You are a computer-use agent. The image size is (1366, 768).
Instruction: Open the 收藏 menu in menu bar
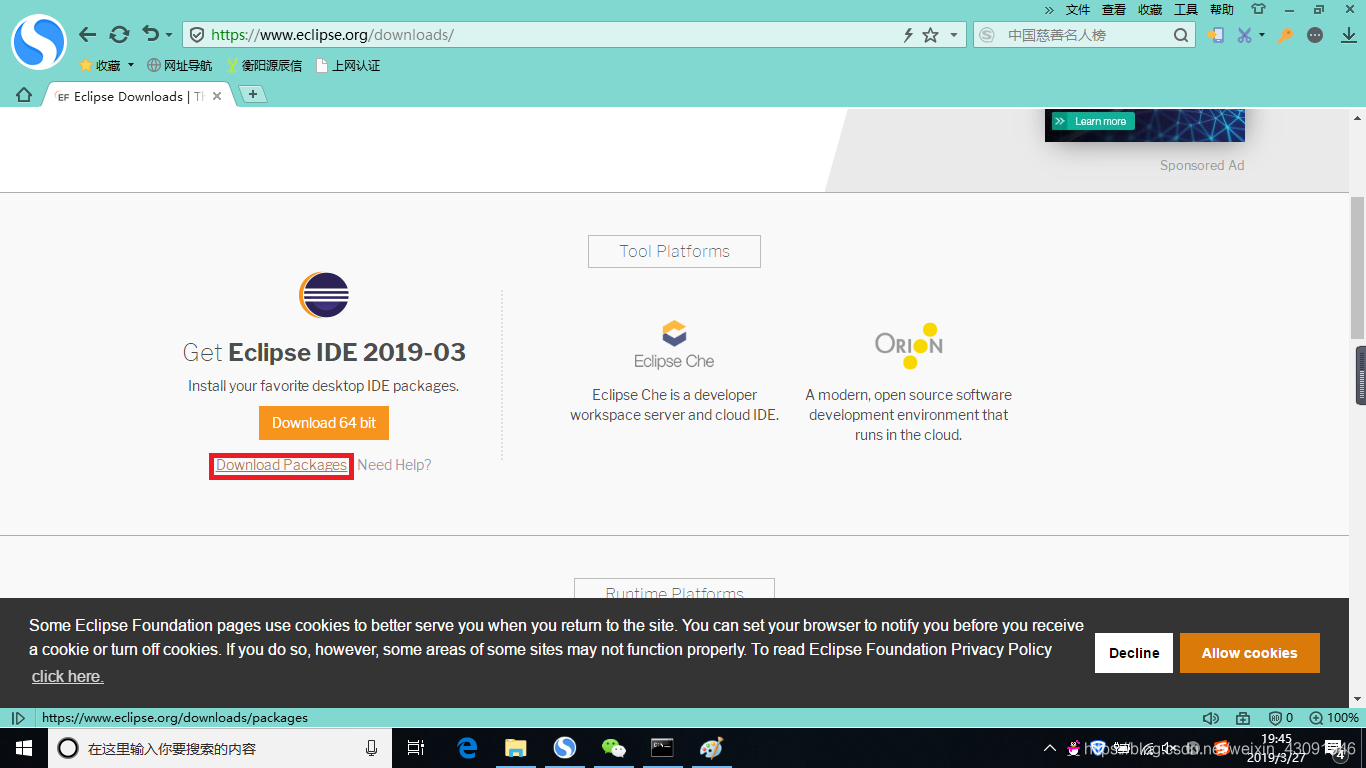(x=1150, y=9)
